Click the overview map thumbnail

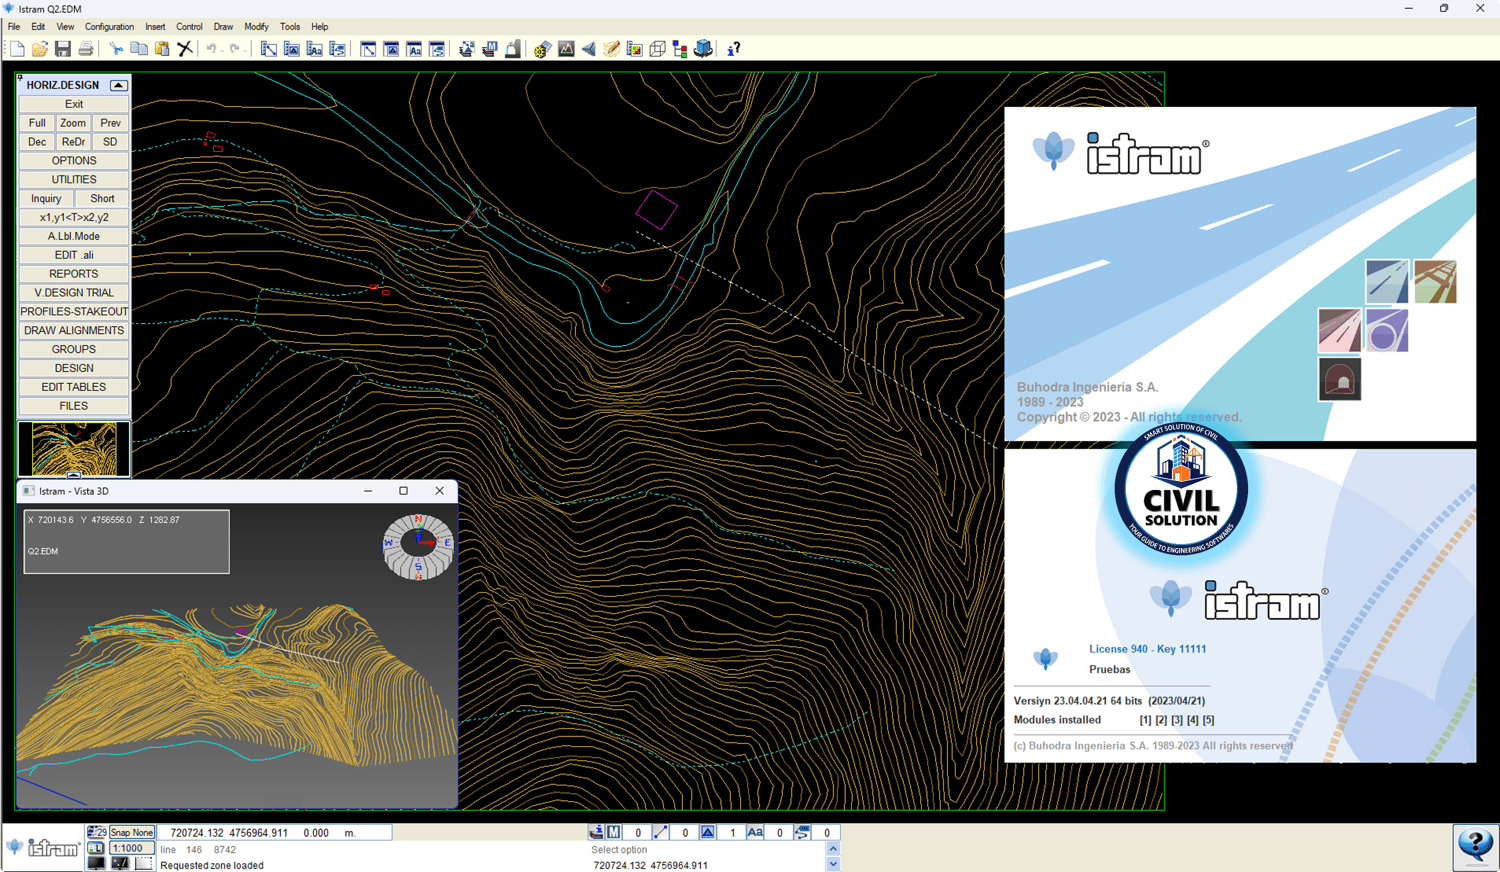coord(74,448)
